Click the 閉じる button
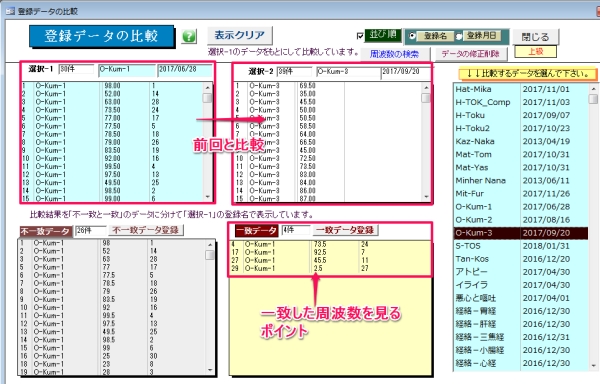 [x=535, y=37]
